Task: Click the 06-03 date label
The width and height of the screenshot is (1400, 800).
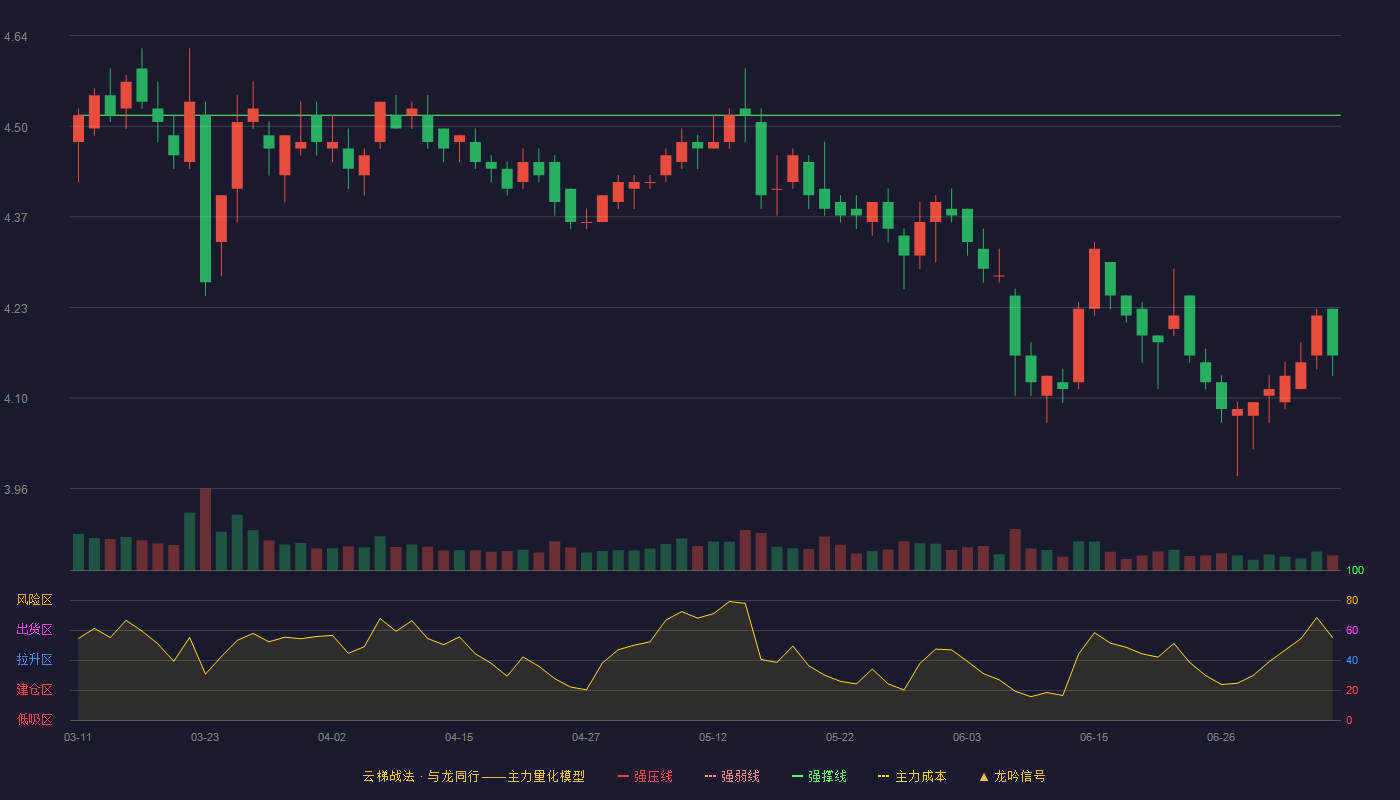Action: (967, 737)
